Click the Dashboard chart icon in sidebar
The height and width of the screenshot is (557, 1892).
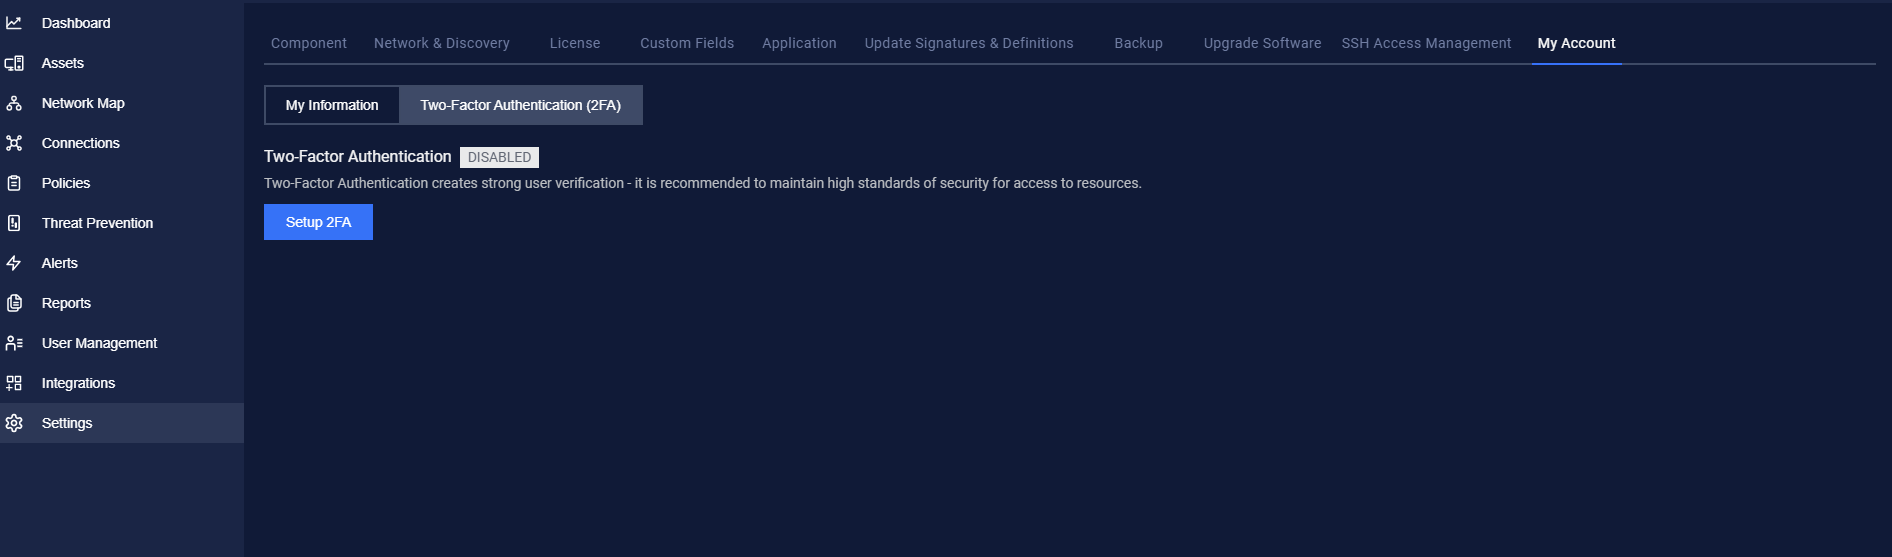pos(14,23)
